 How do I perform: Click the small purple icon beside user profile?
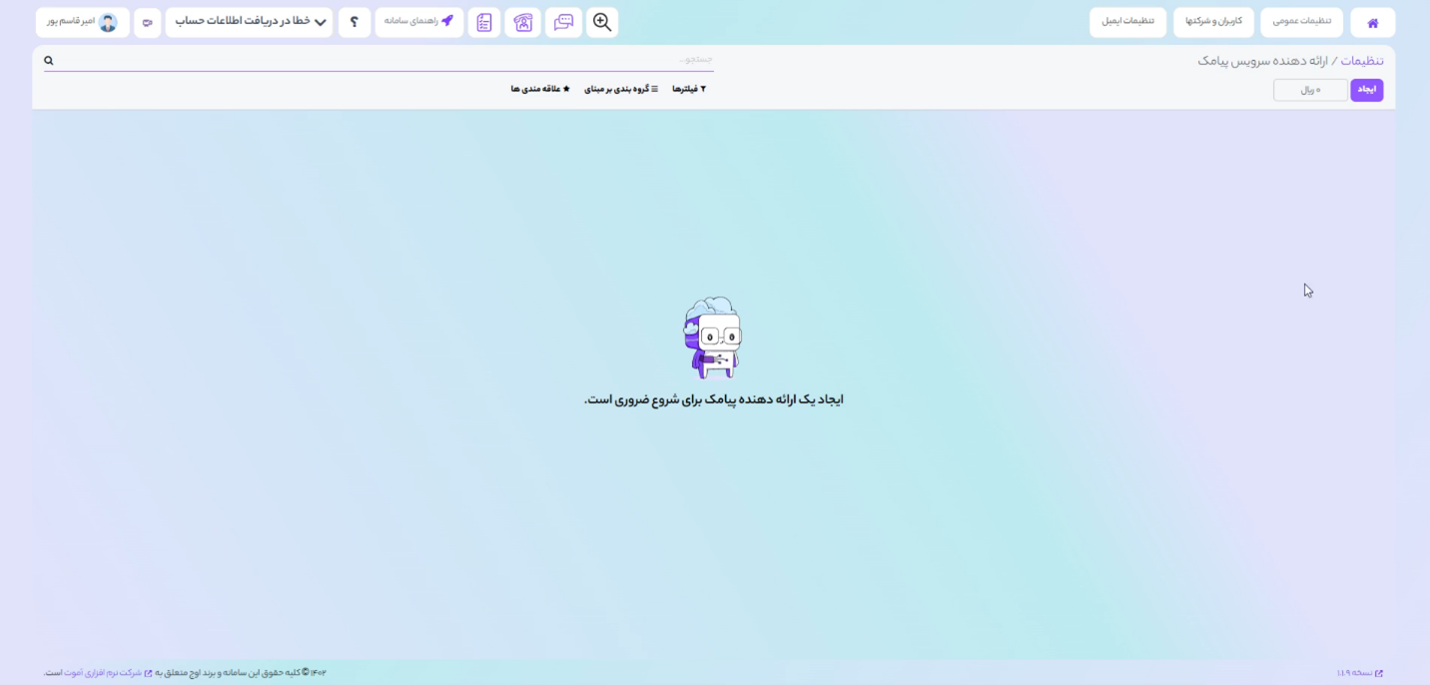pyautogui.click(x=147, y=22)
